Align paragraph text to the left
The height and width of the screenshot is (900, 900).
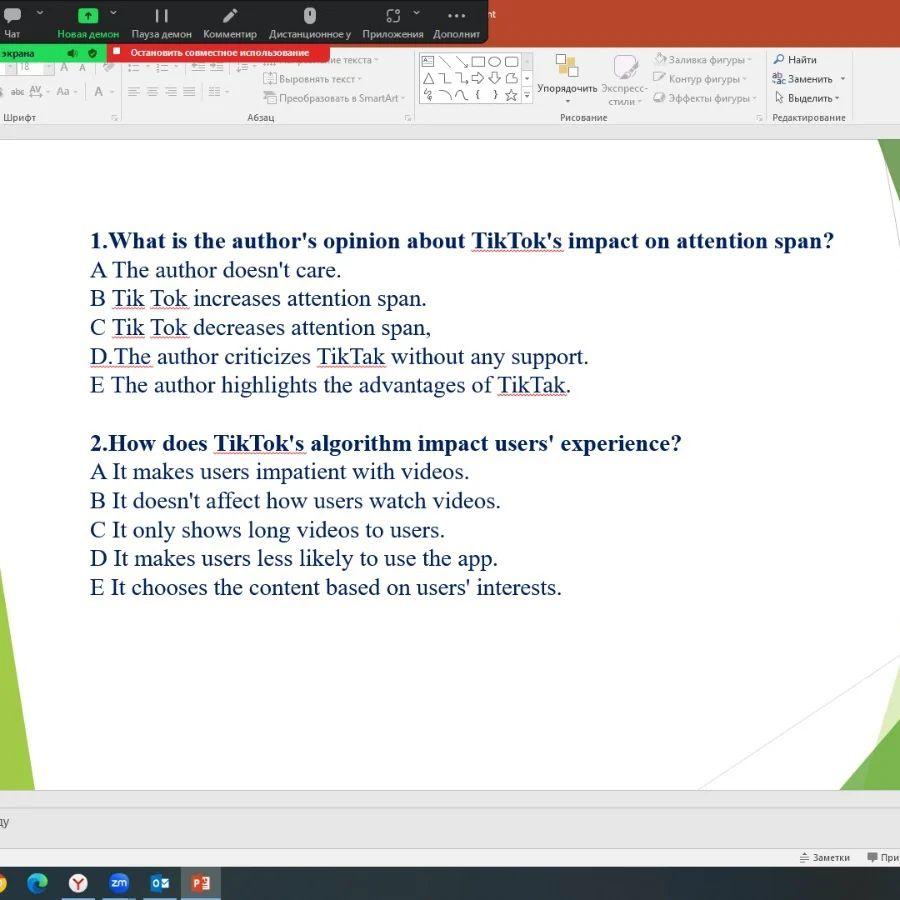(x=134, y=92)
